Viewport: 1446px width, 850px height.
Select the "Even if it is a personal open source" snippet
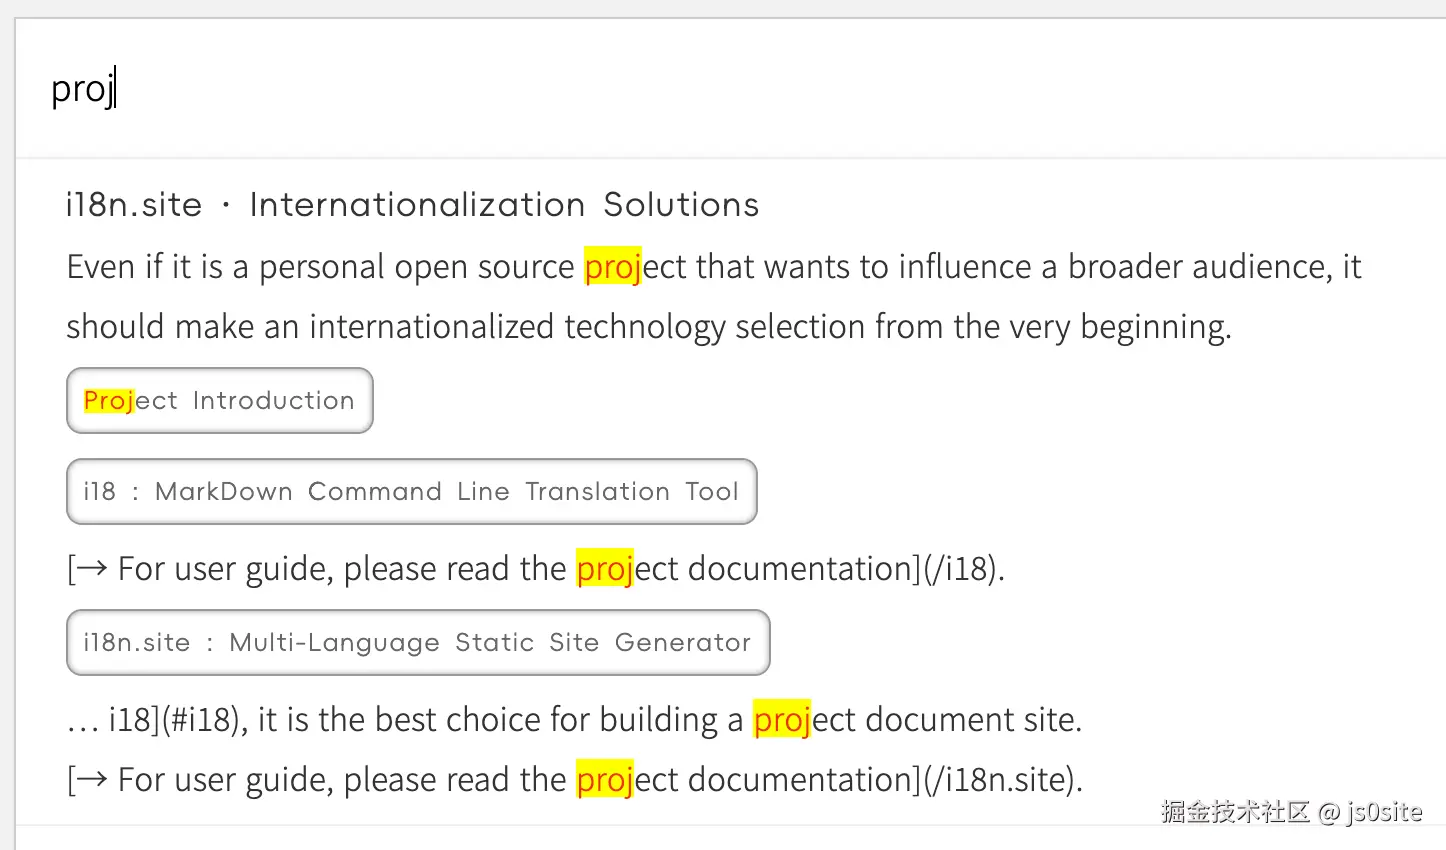click(x=320, y=267)
